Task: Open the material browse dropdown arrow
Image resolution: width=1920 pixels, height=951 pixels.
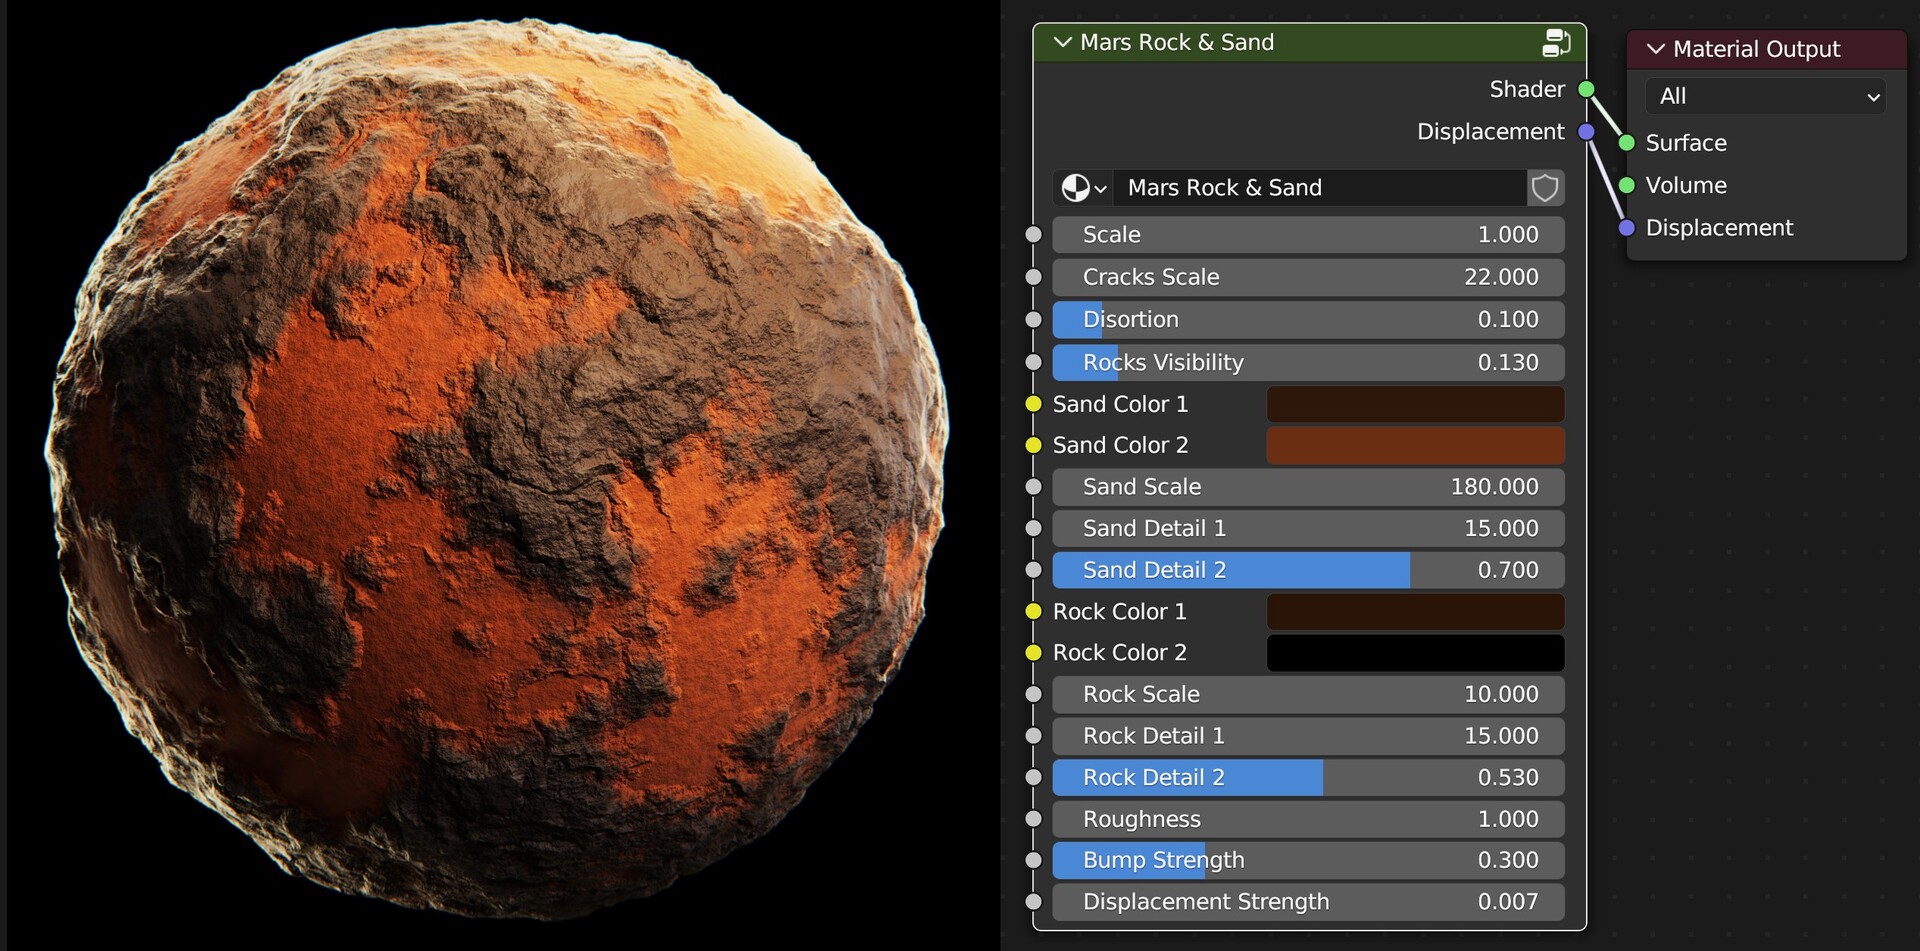Action: click(x=1100, y=187)
